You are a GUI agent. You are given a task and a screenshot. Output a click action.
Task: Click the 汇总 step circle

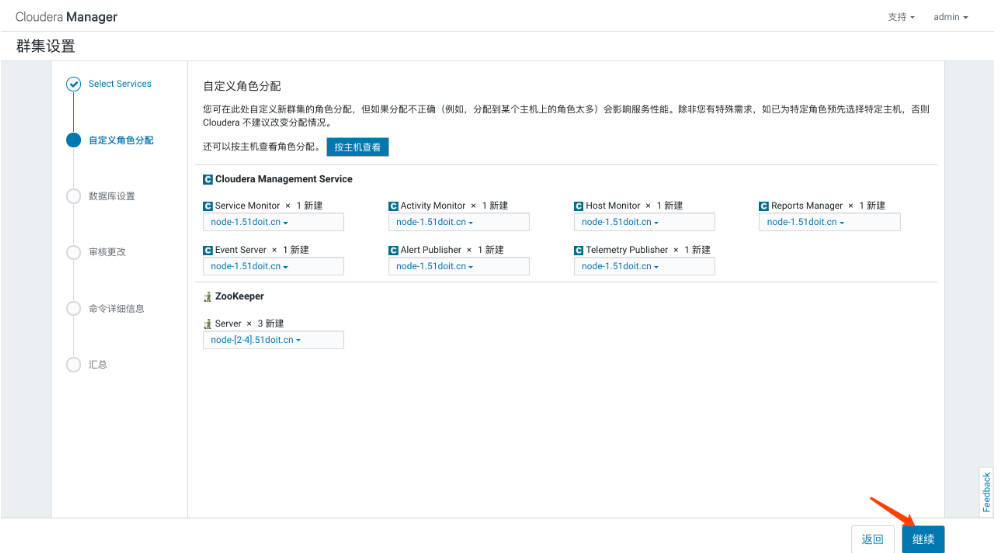[x=74, y=365]
